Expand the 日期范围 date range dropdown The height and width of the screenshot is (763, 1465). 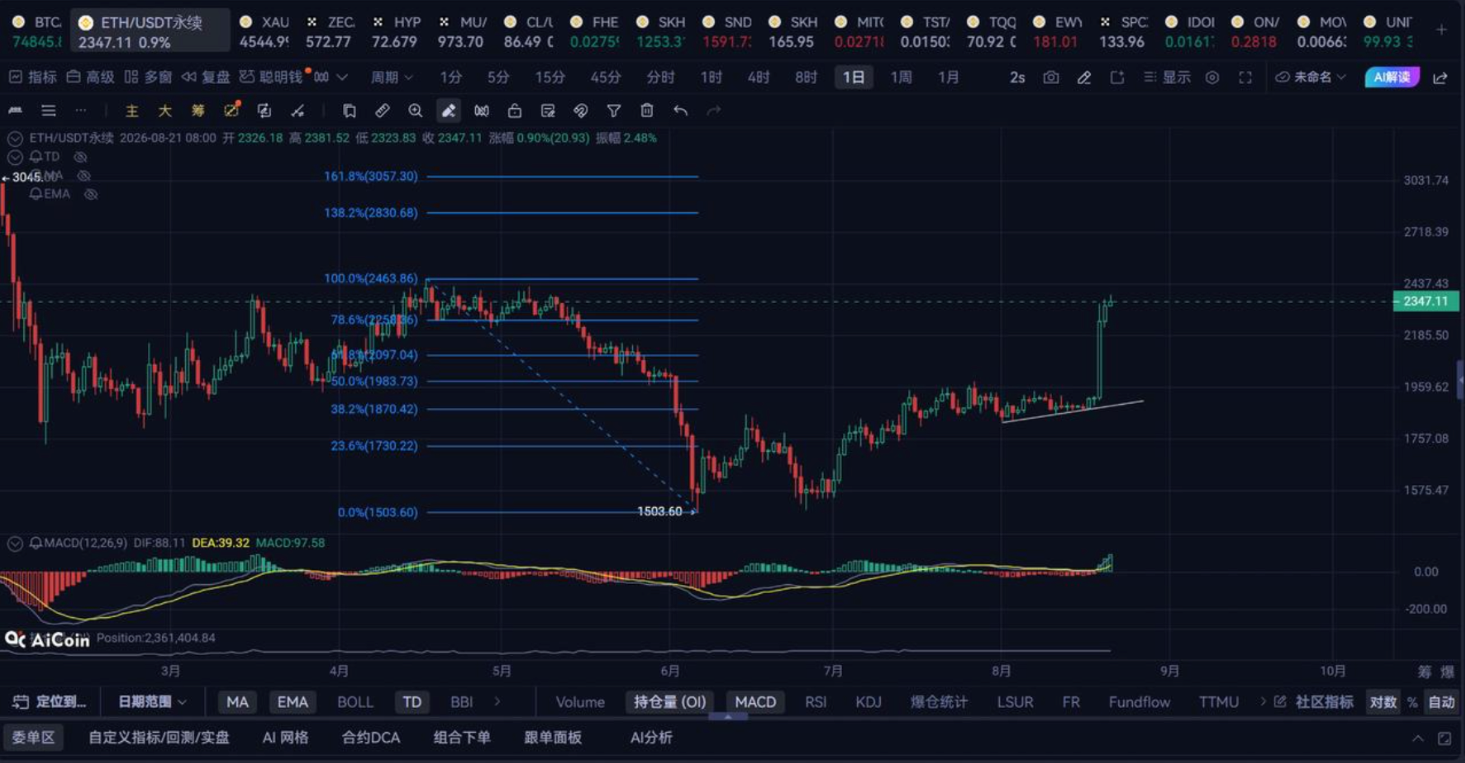click(152, 702)
